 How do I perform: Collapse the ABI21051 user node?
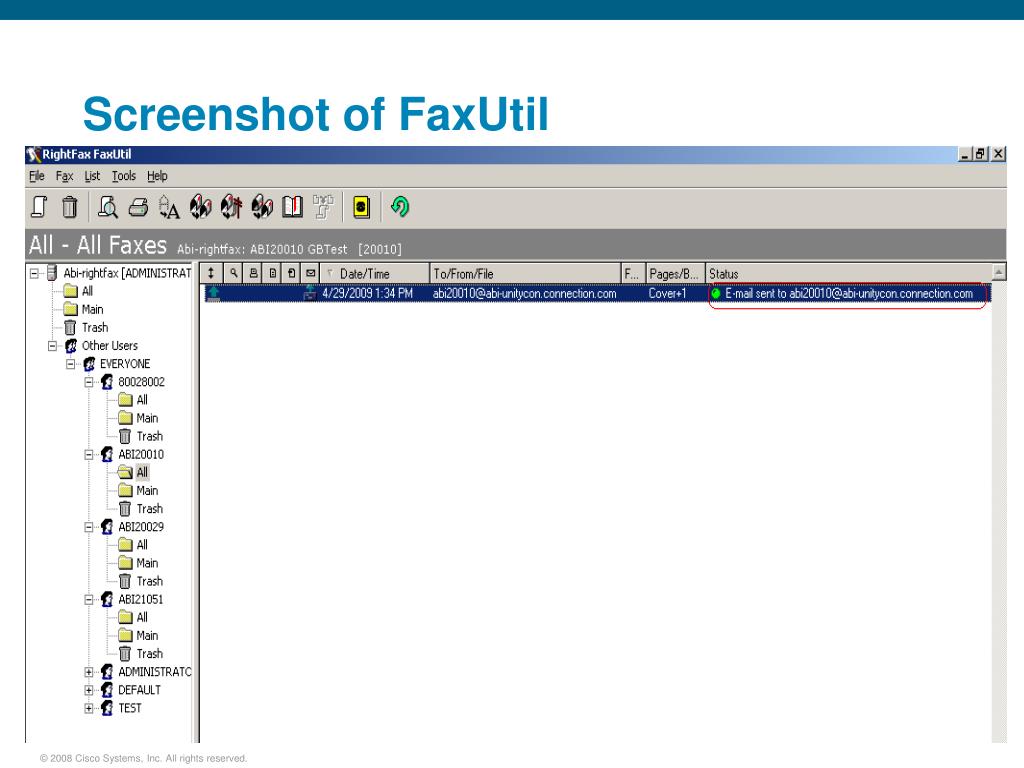click(x=89, y=600)
